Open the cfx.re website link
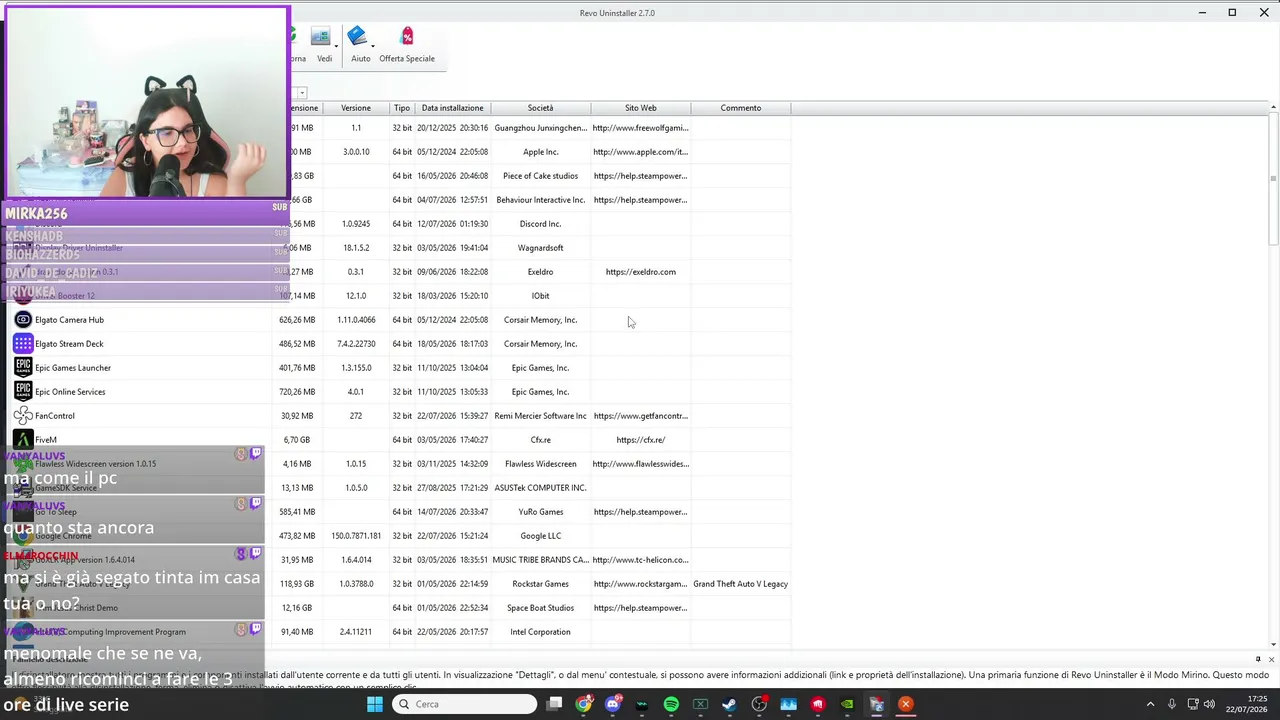Image resolution: width=1280 pixels, height=720 pixels. [x=641, y=440]
